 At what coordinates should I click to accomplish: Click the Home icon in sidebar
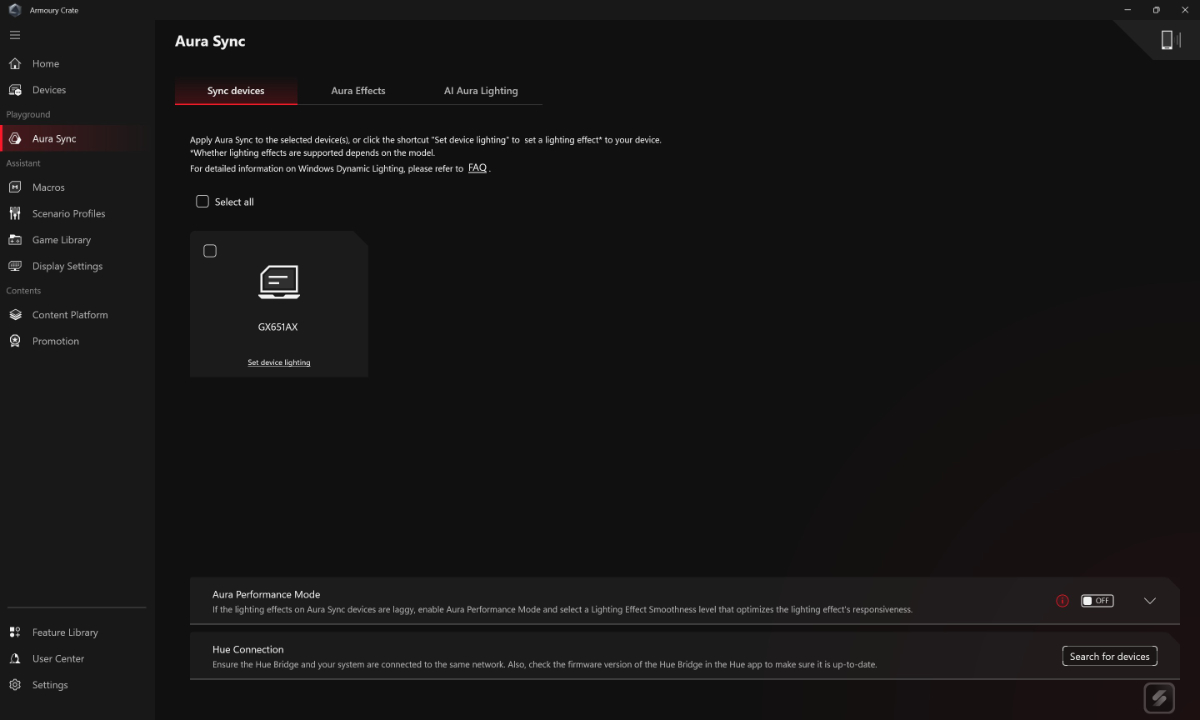tap(15, 64)
